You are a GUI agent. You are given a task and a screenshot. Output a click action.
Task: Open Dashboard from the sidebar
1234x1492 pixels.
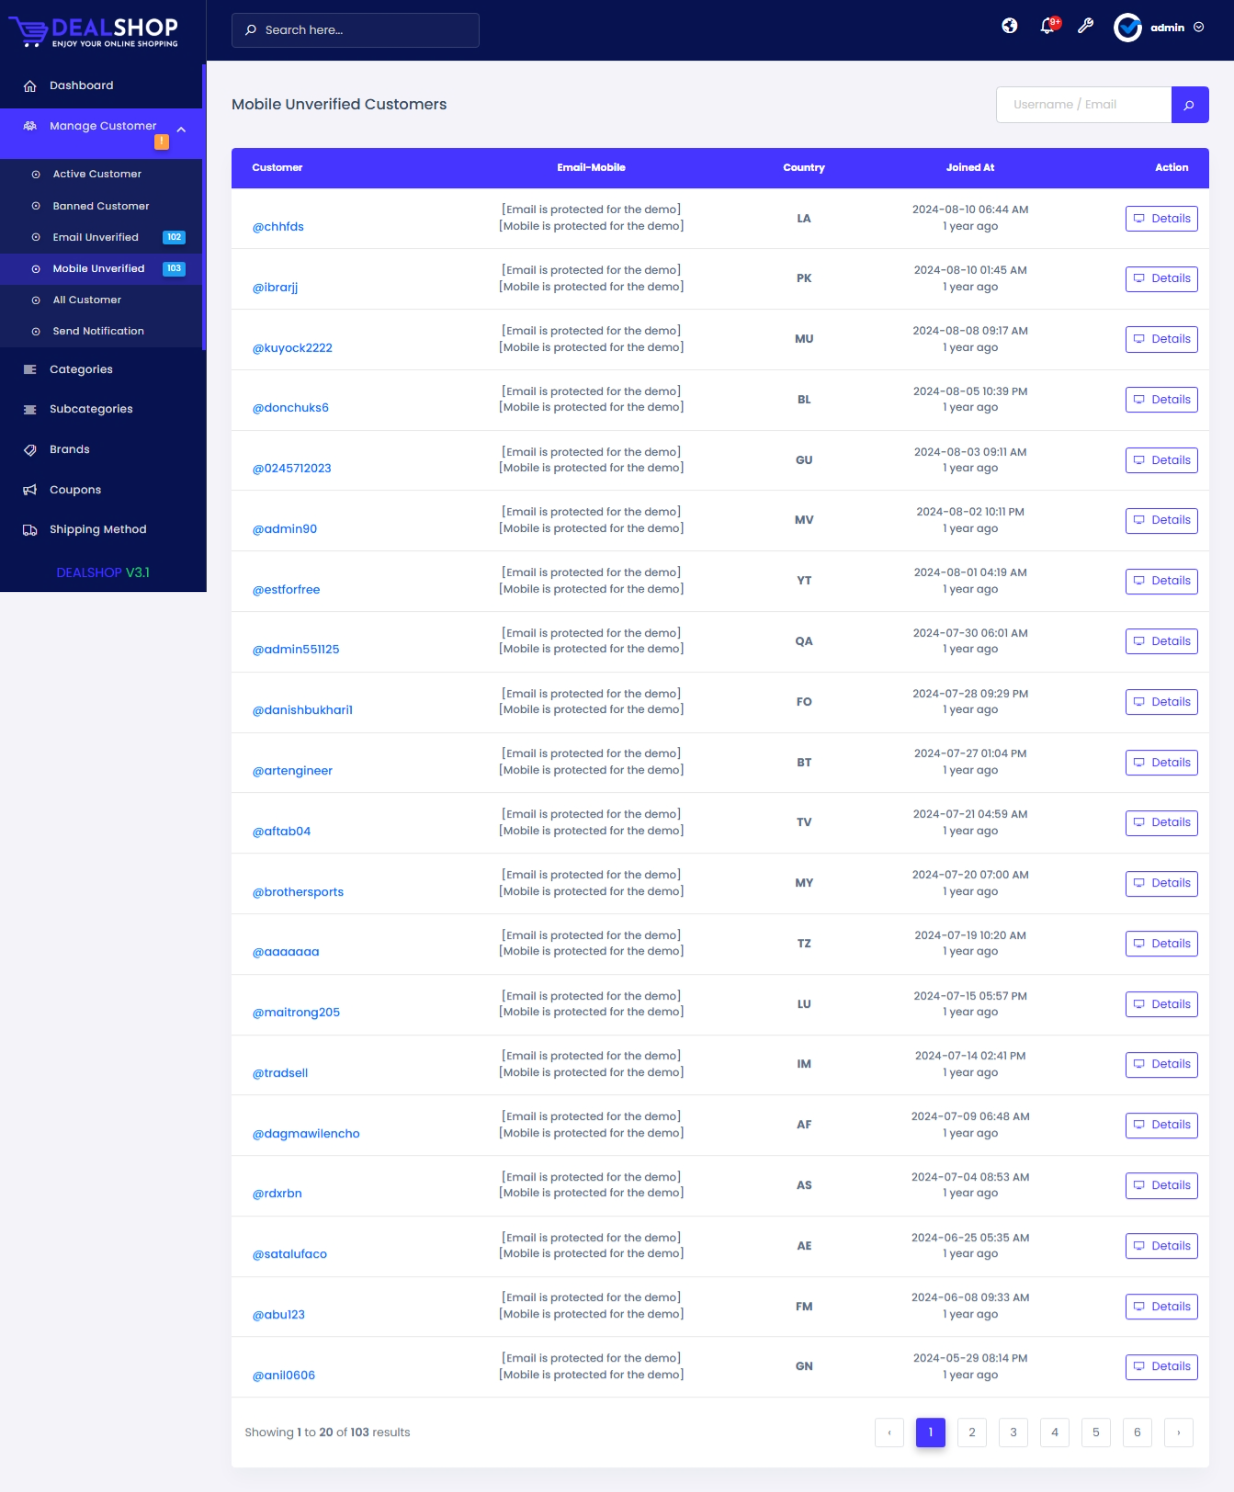click(x=81, y=86)
